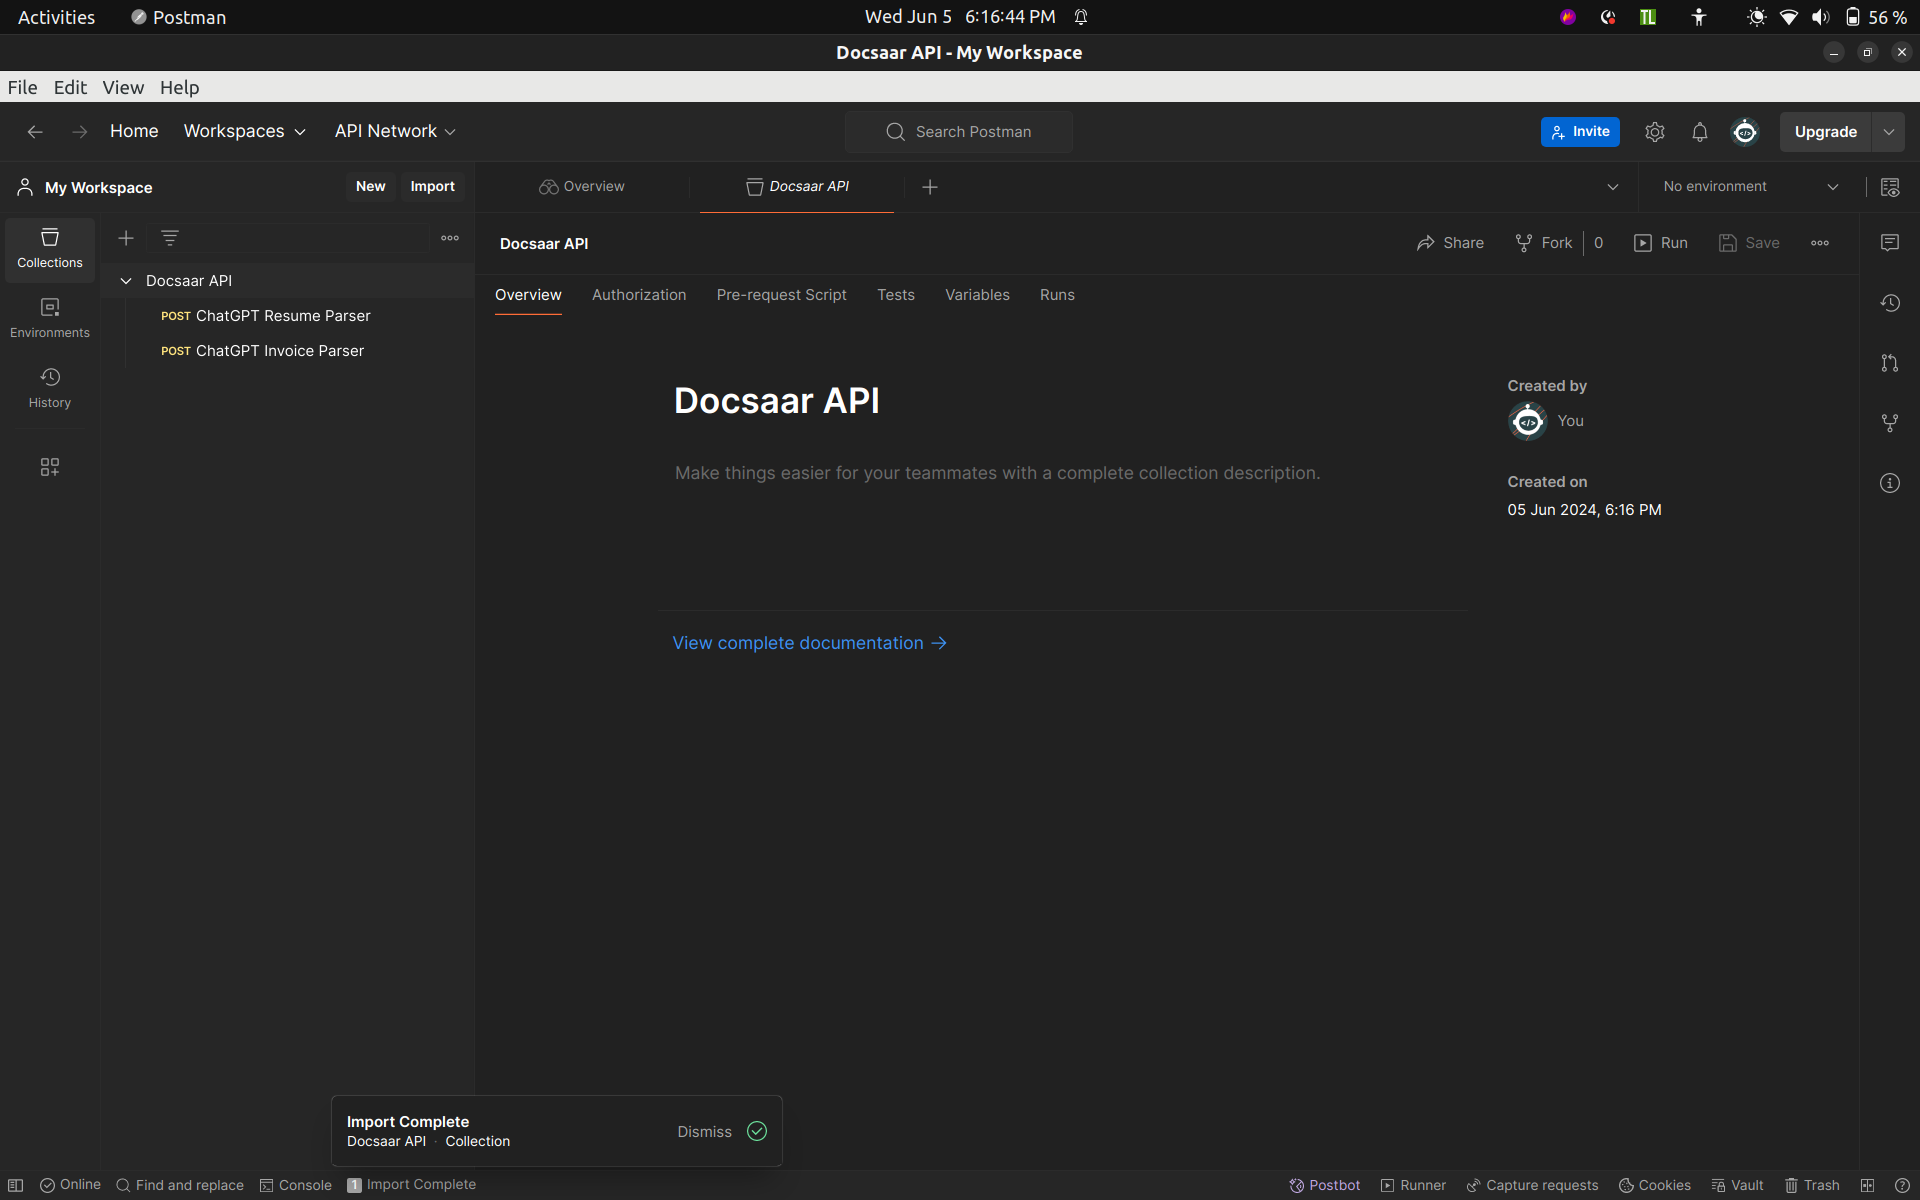Open the History sidebar panel
Screen dimensions: 1920x1200
click(50, 388)
